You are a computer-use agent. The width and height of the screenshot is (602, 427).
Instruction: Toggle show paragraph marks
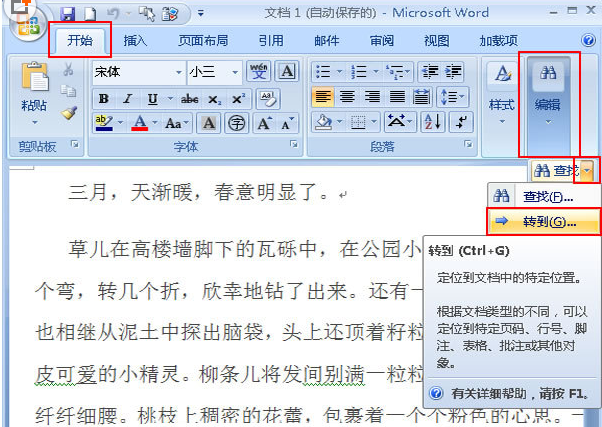(x=461, y=123)
